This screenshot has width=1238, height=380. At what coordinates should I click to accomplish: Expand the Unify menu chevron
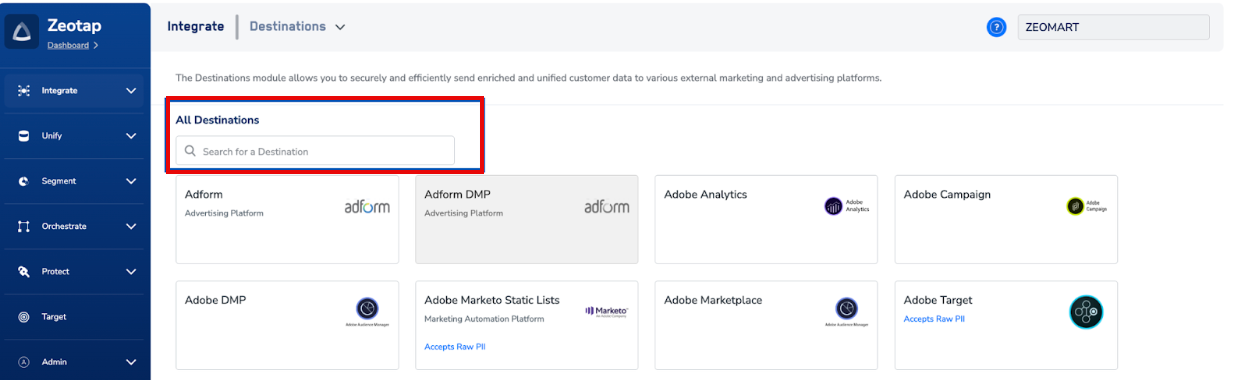(x=131, y=136)
